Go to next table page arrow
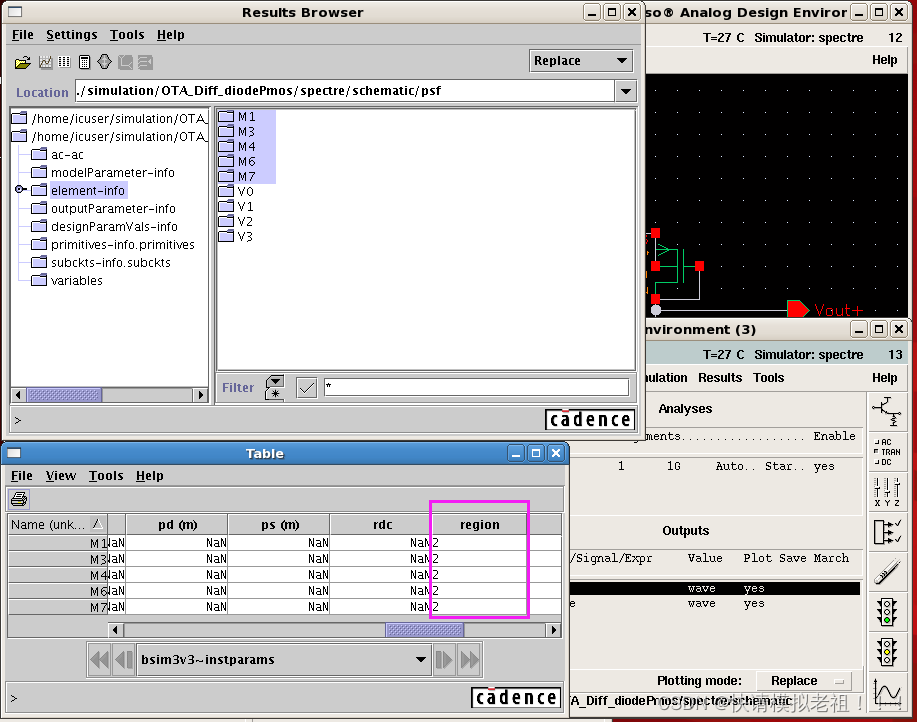The image size is (917, 722). click(x=444, y=660)
